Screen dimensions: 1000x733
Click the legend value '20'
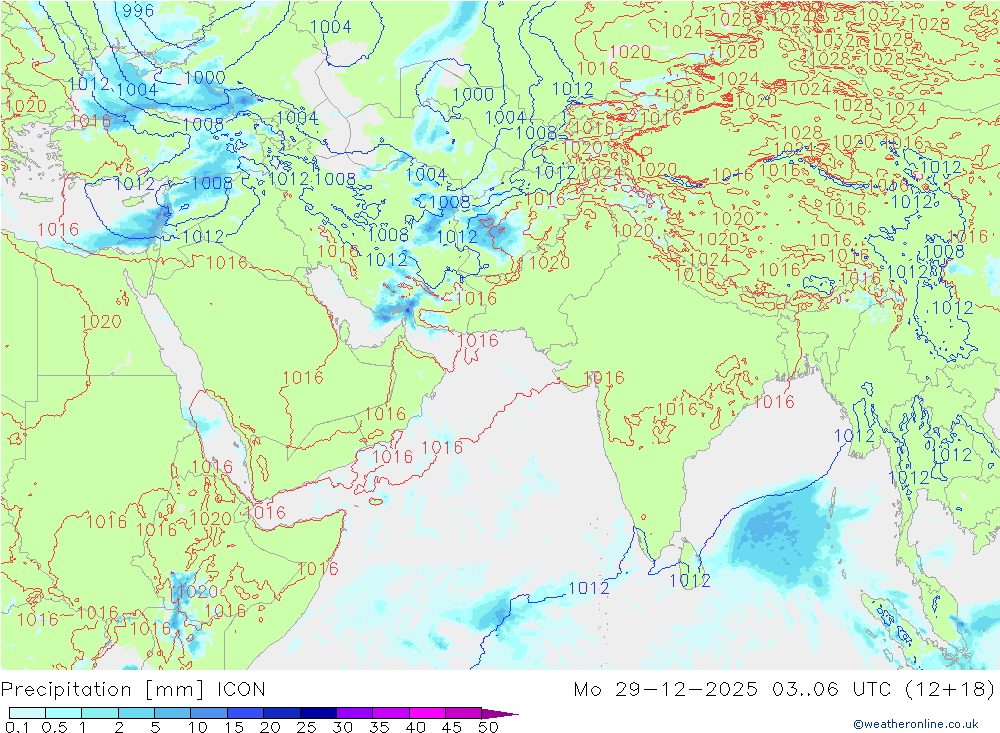pos(270,727)
